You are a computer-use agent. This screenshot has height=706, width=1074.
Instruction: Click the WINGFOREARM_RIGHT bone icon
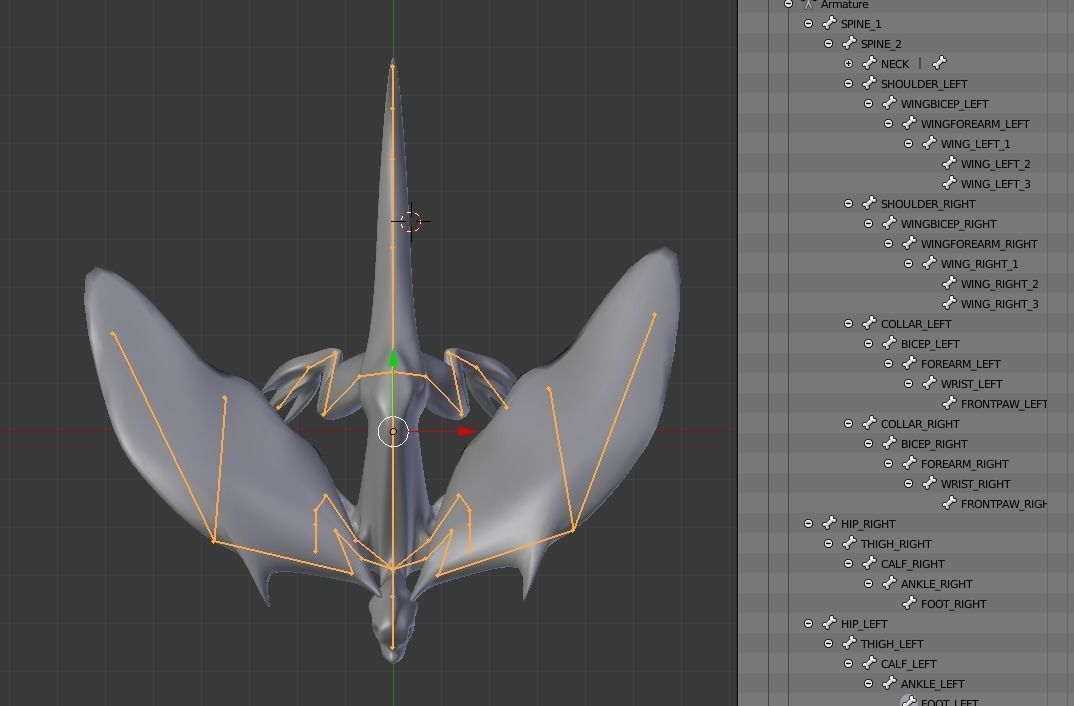tap(910, 243)
